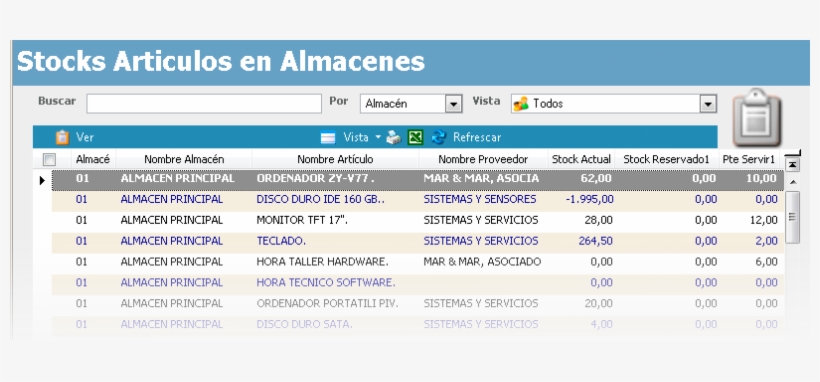Select the DISCO DURO IDE 160 GB row

pyautogui.click(x=417, y=200)
